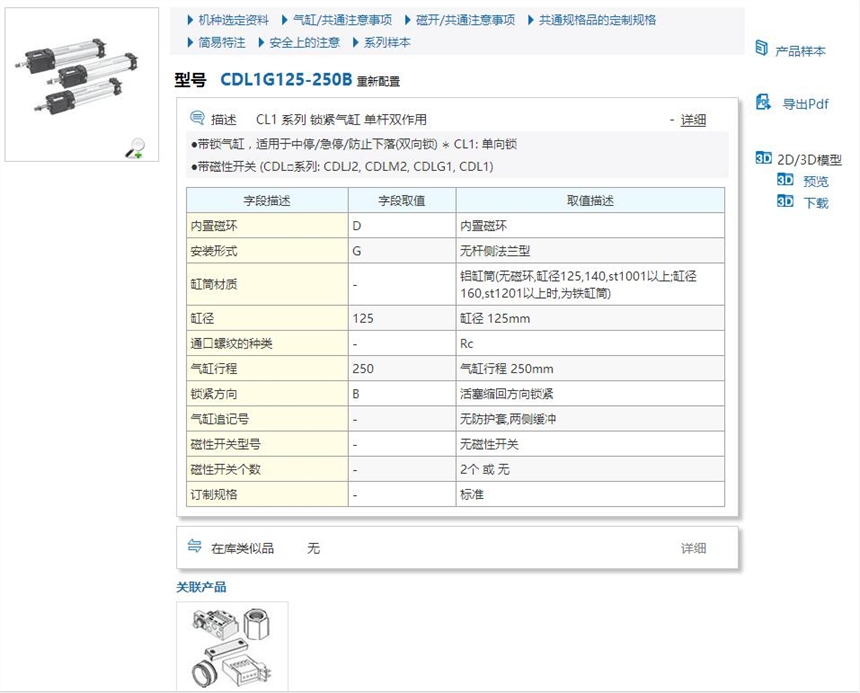The height and width of the screenshot is (693, 860).
Task: Open the 机种选定资料 link
Action: [x=233, y=20]
